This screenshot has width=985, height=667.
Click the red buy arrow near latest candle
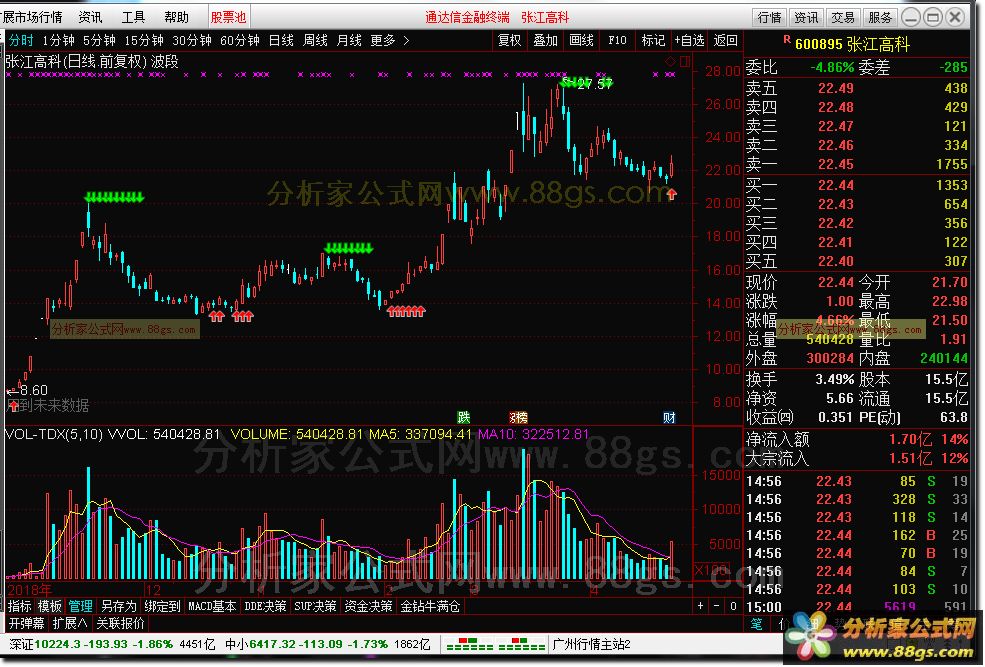click(672, 194)
